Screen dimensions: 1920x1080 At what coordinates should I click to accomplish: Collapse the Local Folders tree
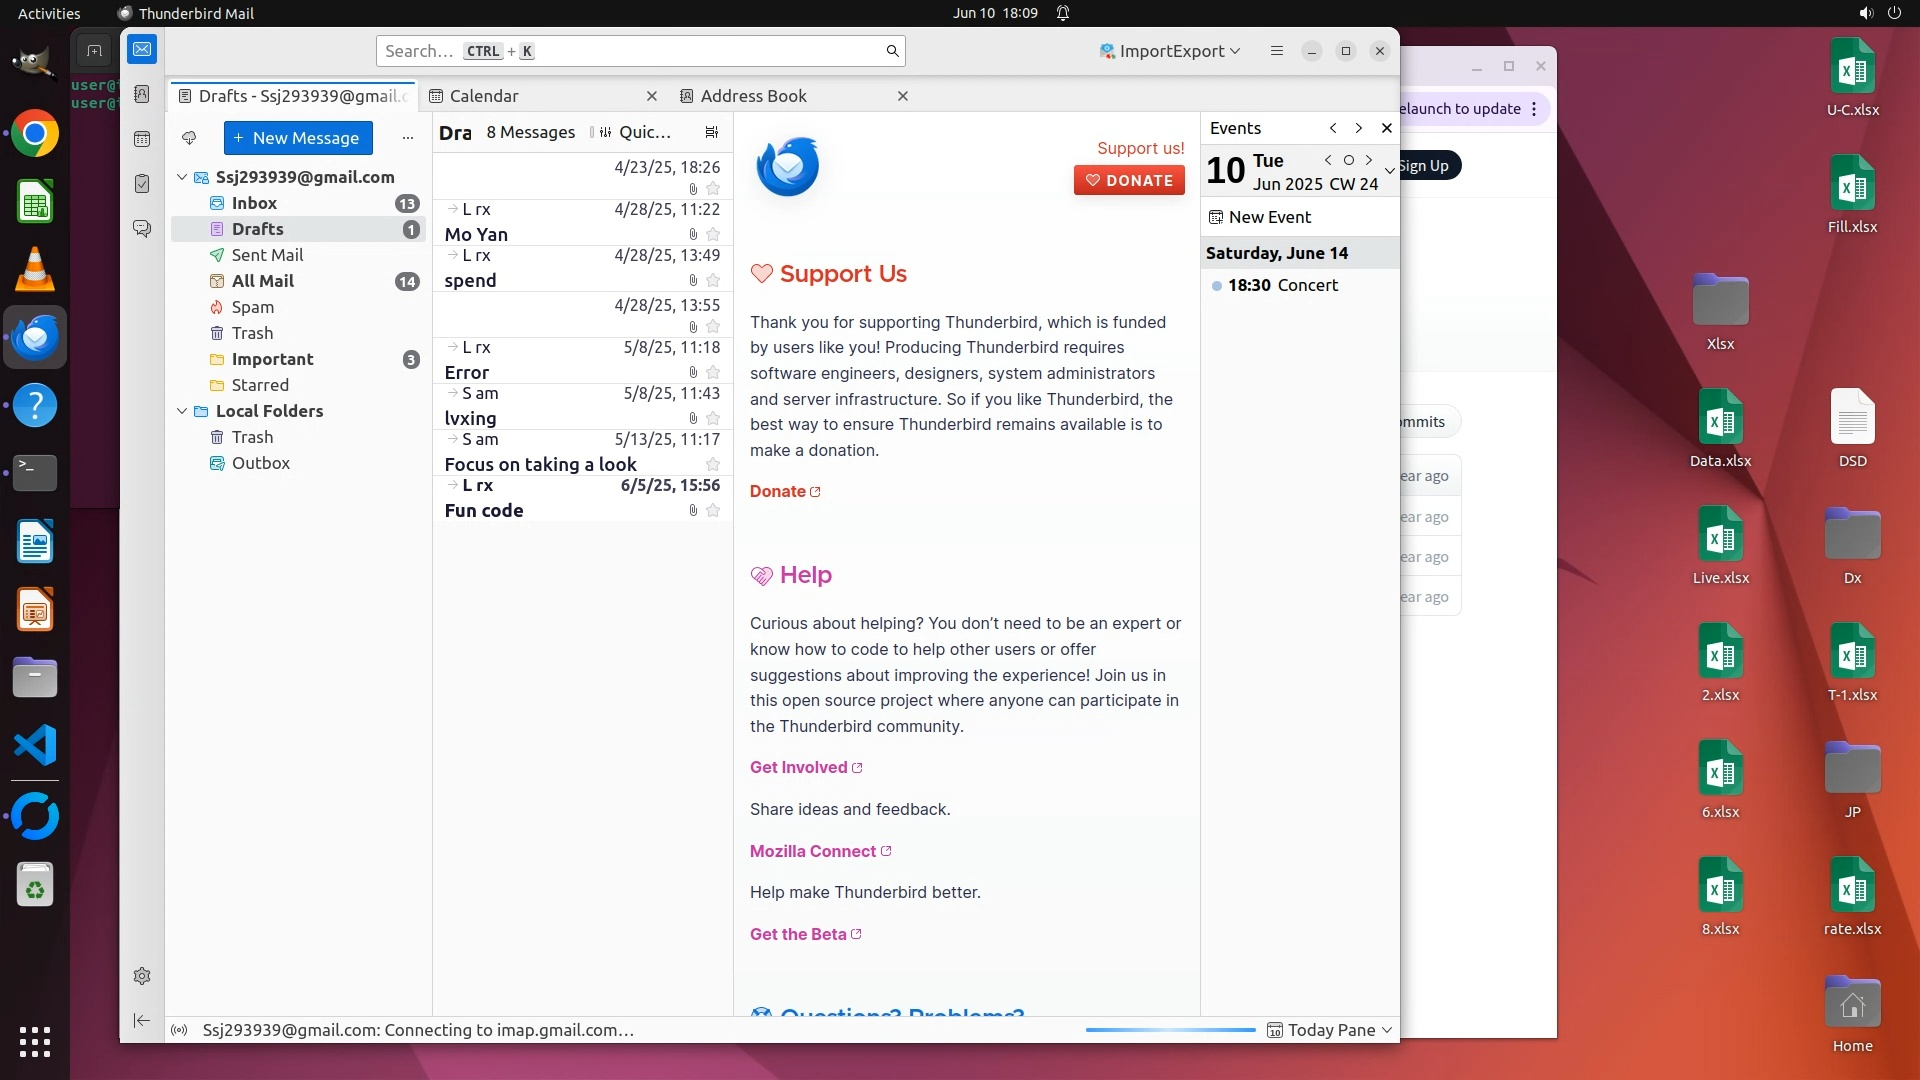182,411
